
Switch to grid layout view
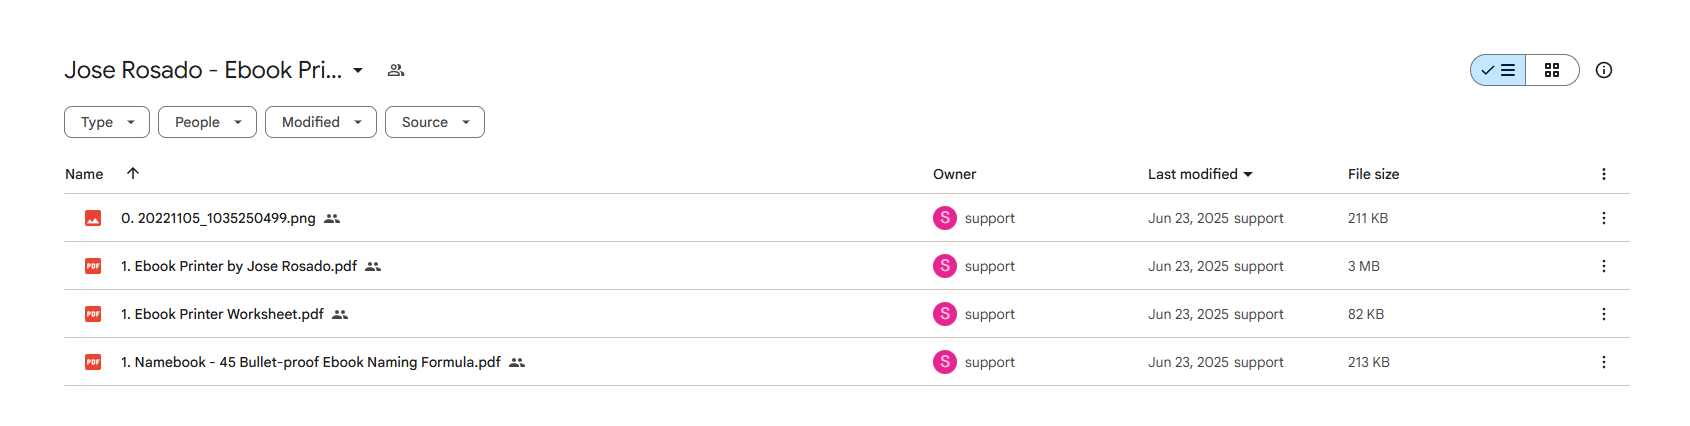point(1552,70)
